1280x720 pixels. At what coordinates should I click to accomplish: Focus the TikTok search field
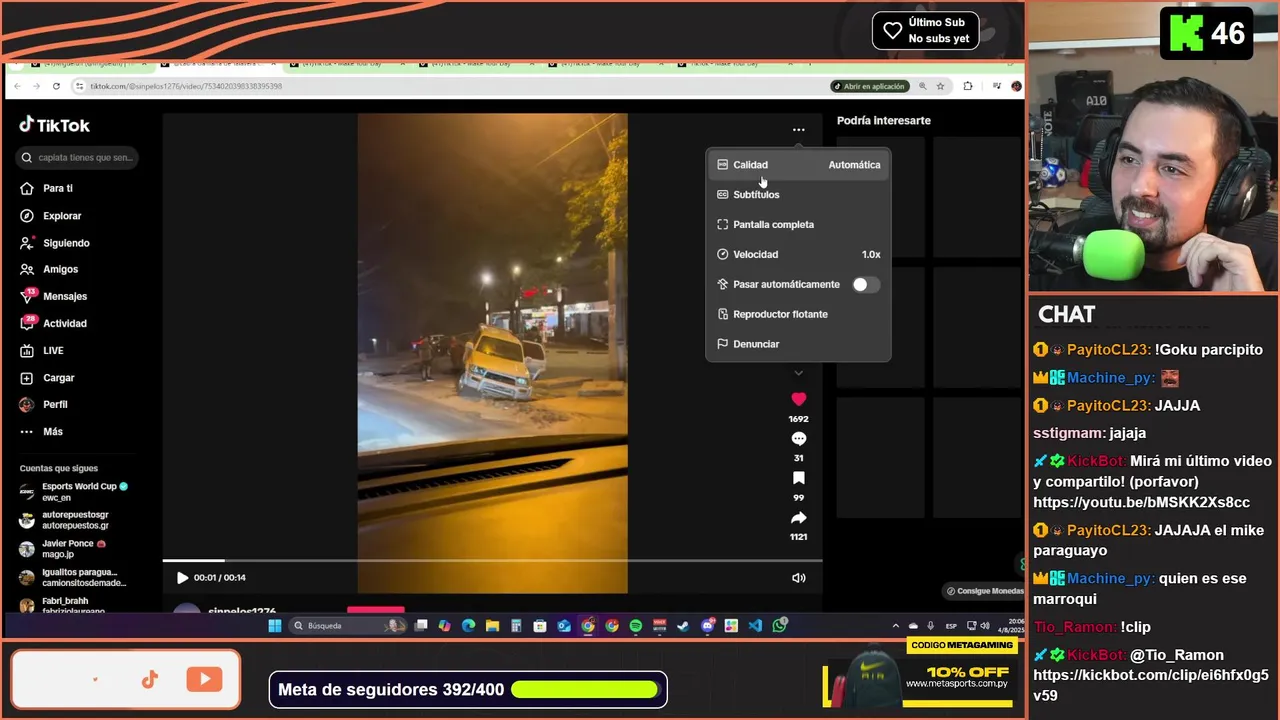pyautogui.click(x=78, y=158)
